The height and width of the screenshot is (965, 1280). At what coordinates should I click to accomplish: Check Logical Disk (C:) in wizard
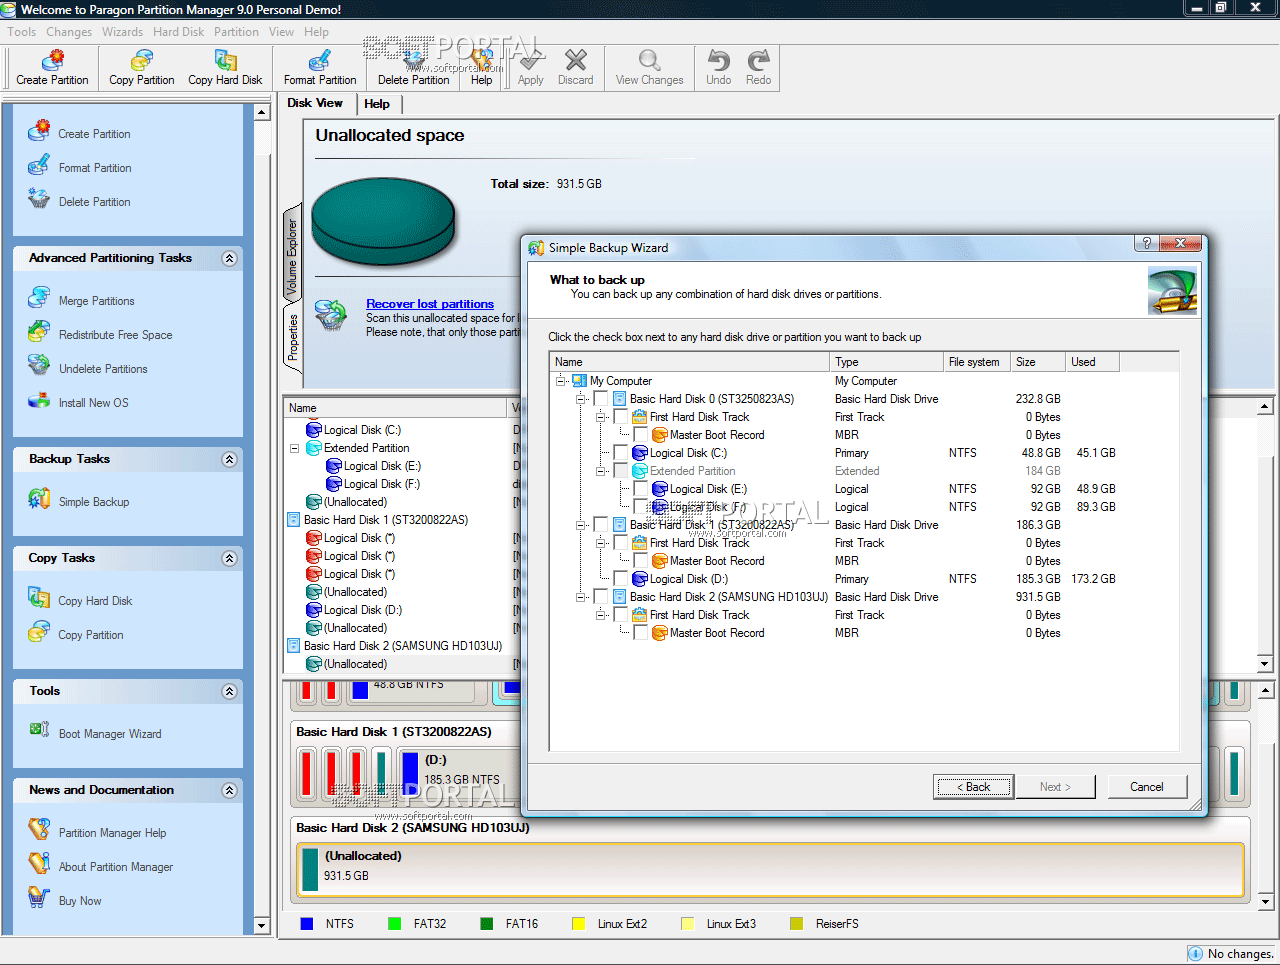[621, 453]
